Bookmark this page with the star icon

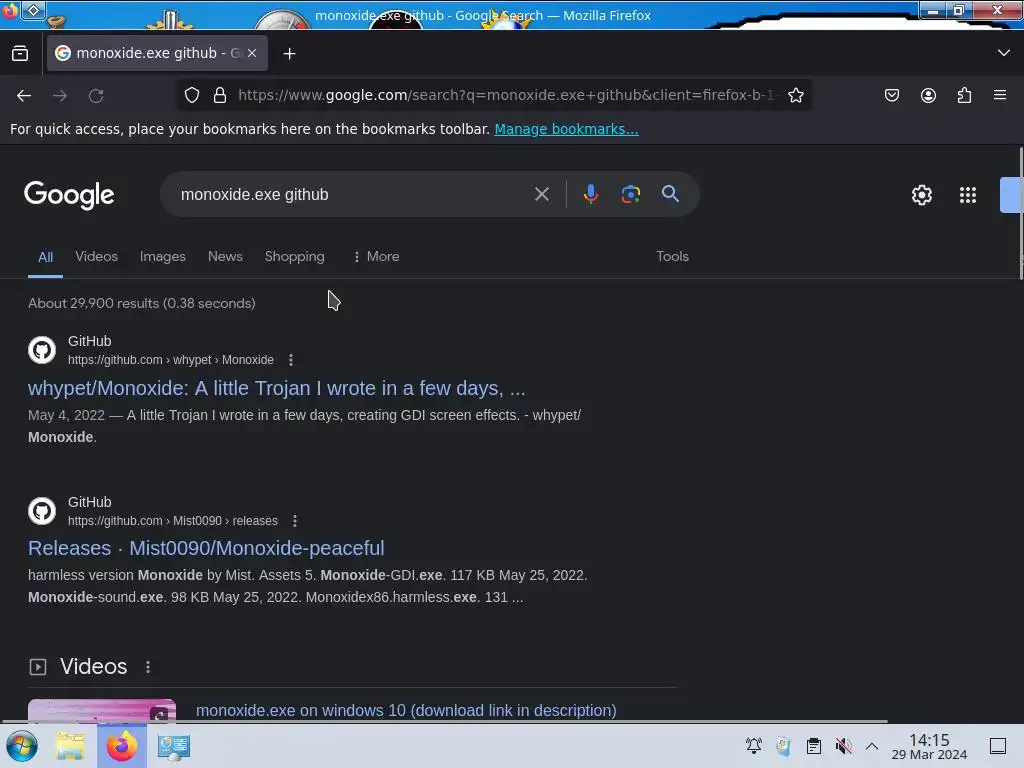tap(795, 95)
